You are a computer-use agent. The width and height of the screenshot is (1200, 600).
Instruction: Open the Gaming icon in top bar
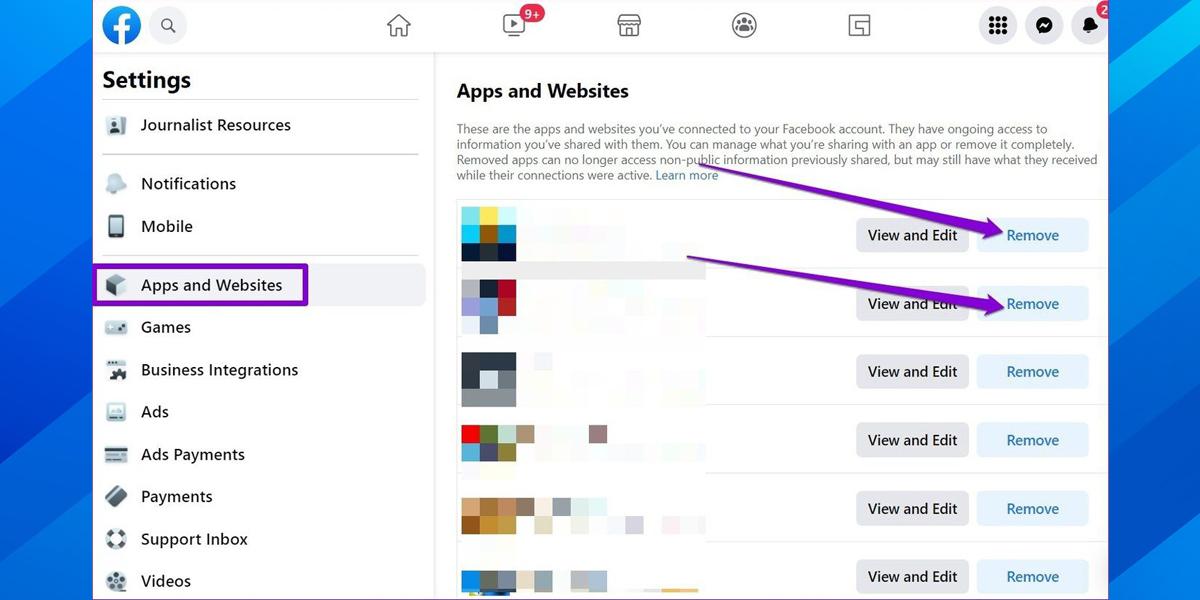[x=859, y=26]
